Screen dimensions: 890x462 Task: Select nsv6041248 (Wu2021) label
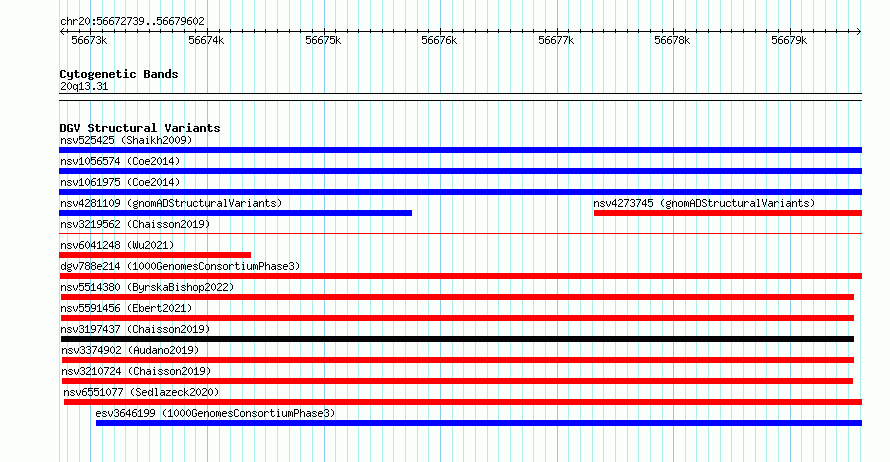117,245
